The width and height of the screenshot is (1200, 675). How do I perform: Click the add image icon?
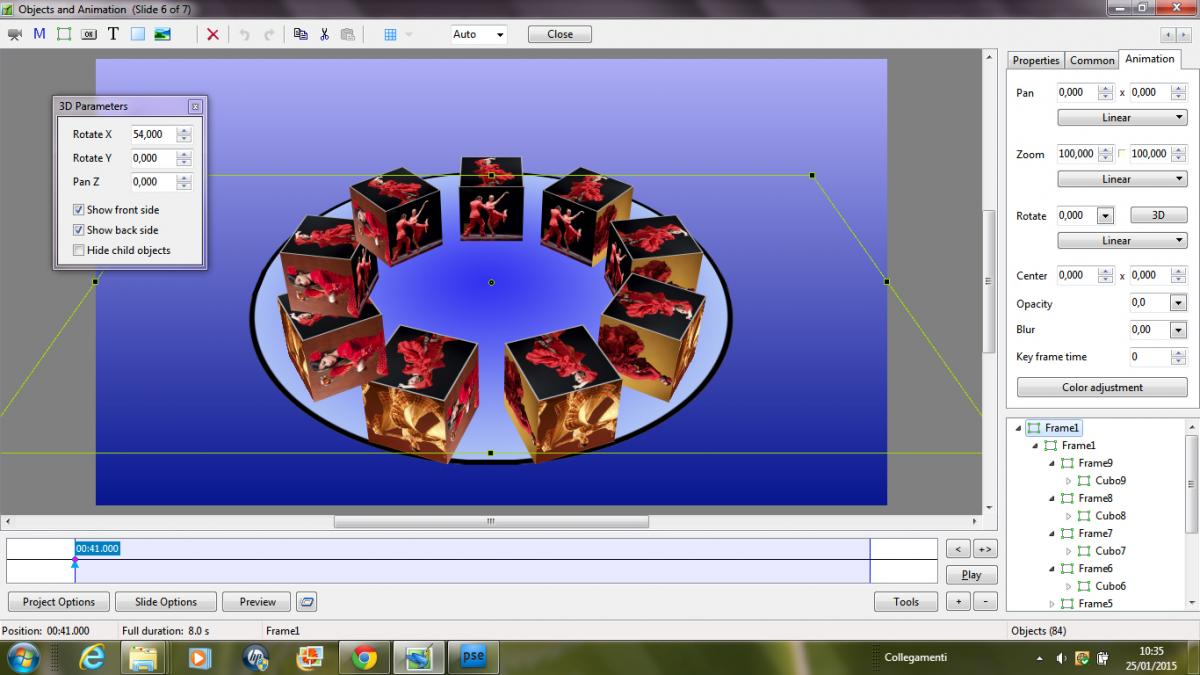pyautogui.click(x=162, y=34)
